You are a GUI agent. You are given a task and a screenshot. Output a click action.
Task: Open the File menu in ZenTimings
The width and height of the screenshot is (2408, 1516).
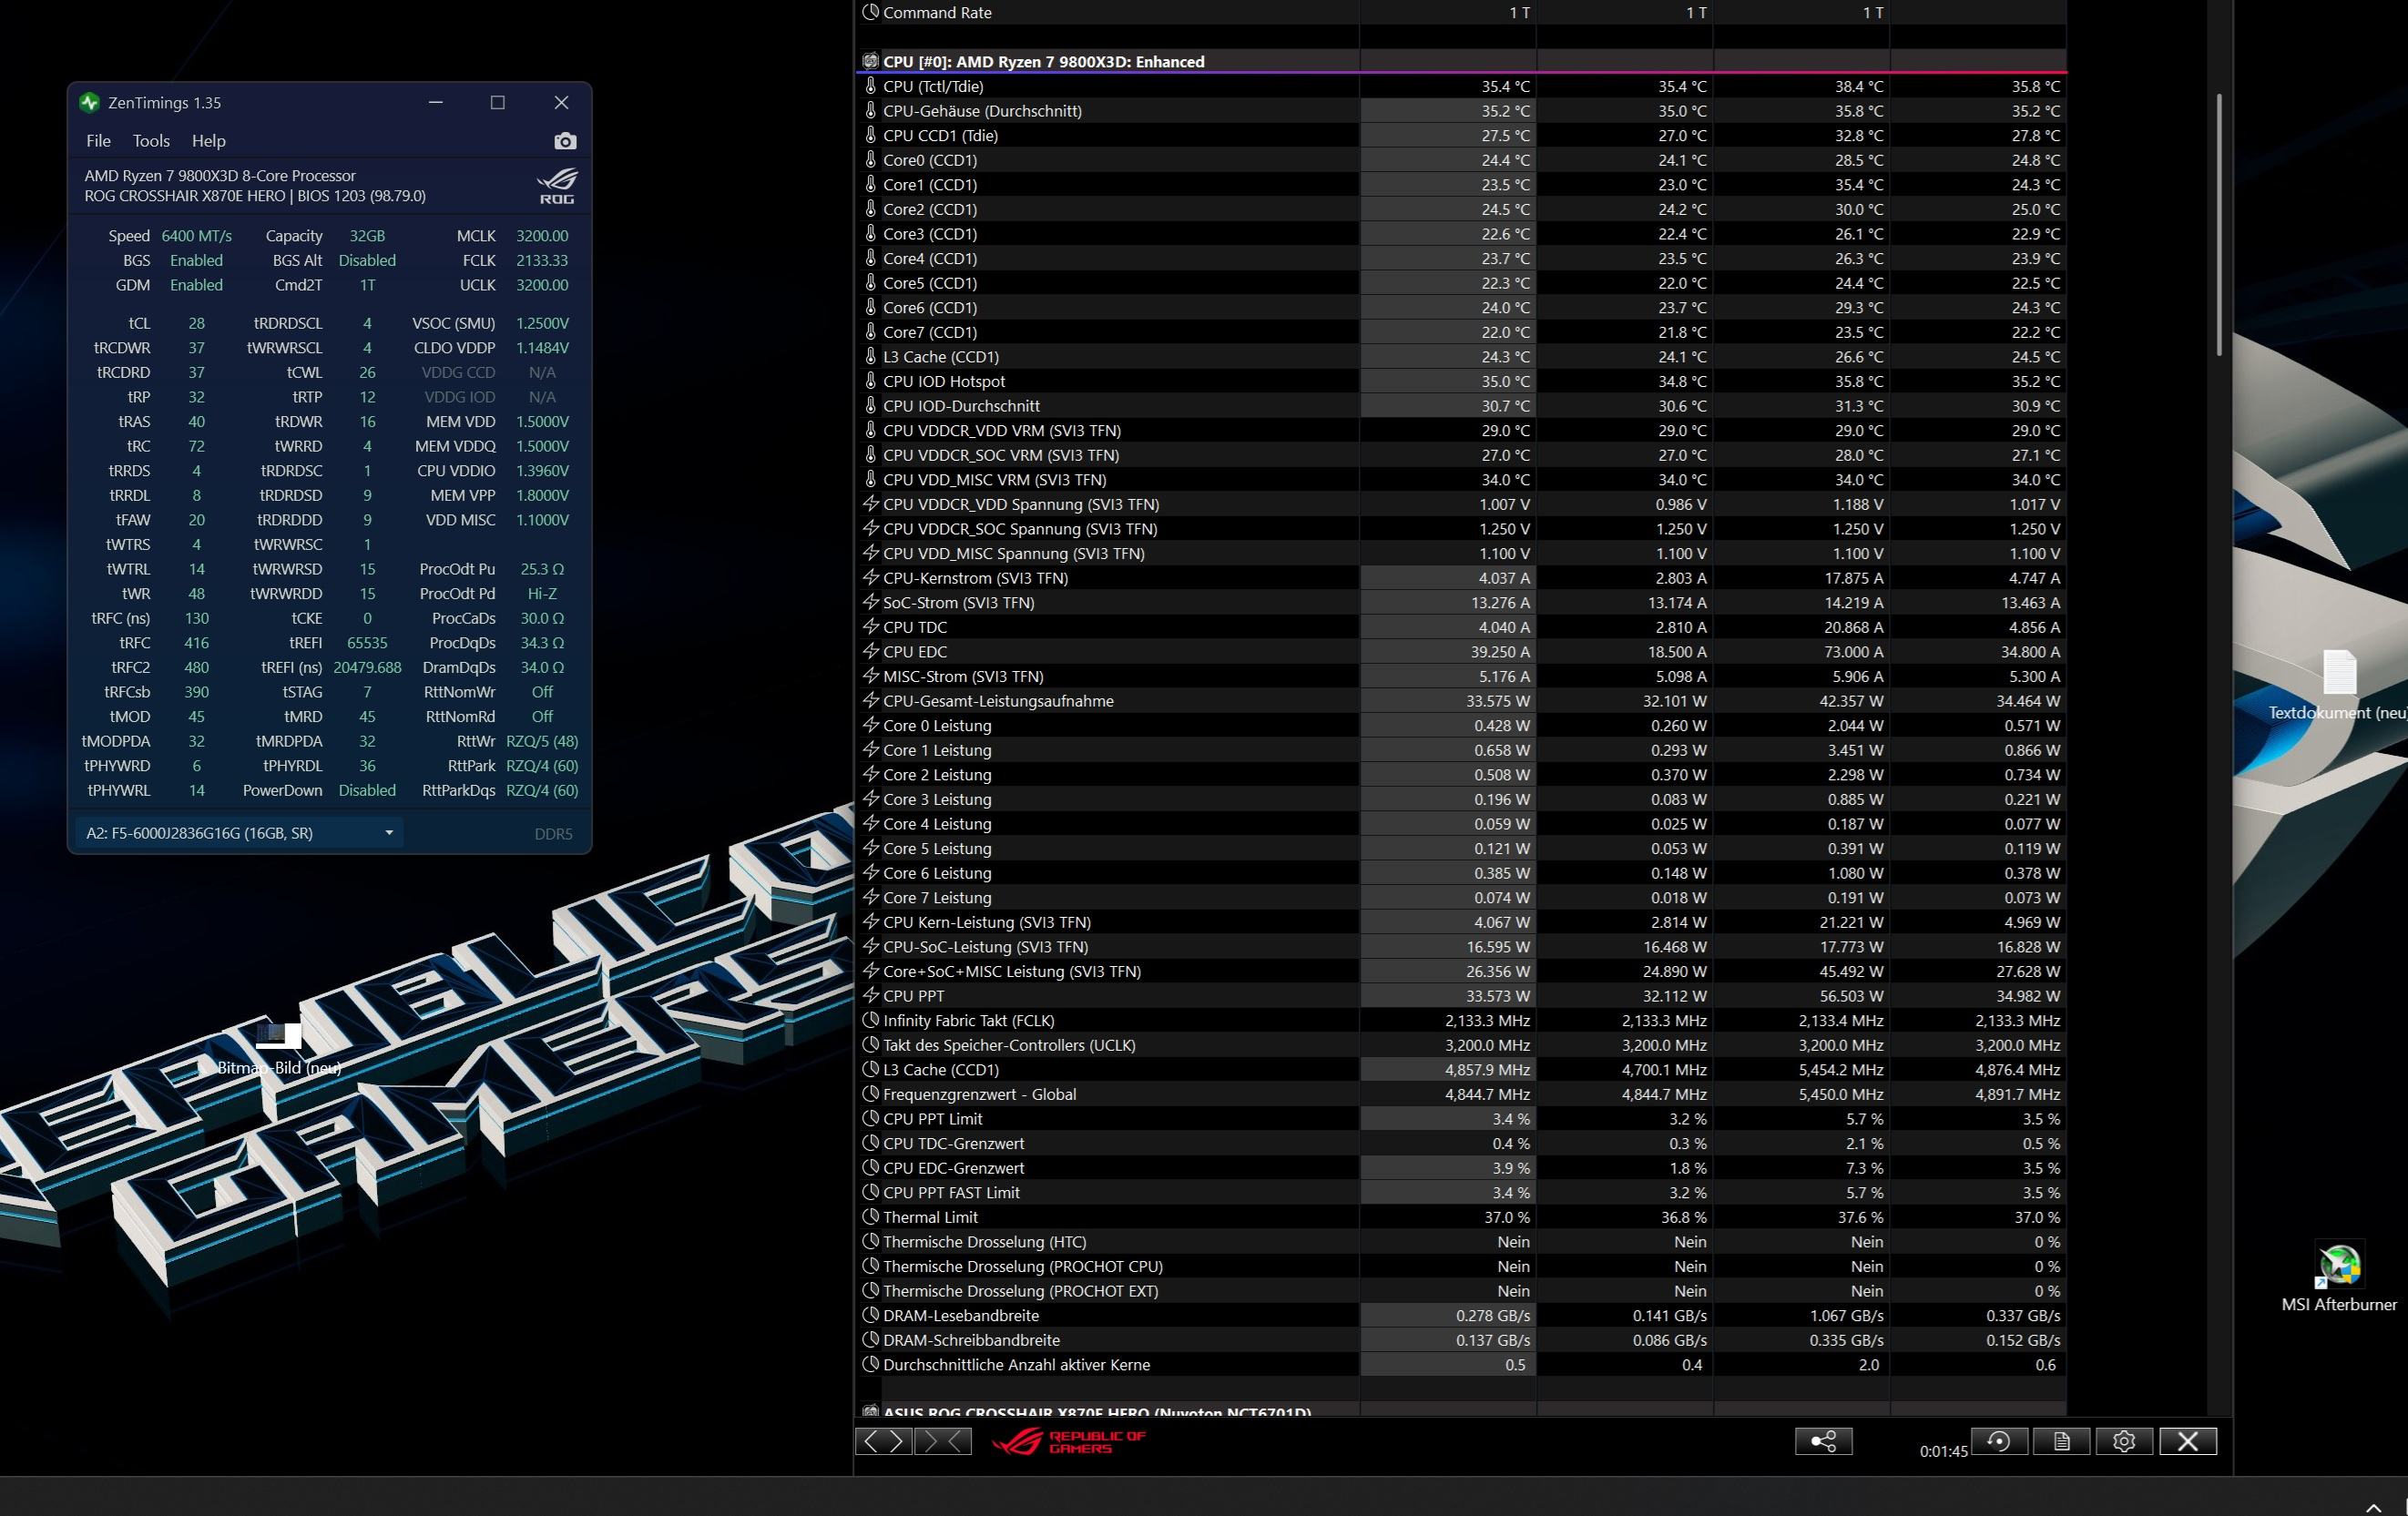pyautogui.click(x=98, y=141)
